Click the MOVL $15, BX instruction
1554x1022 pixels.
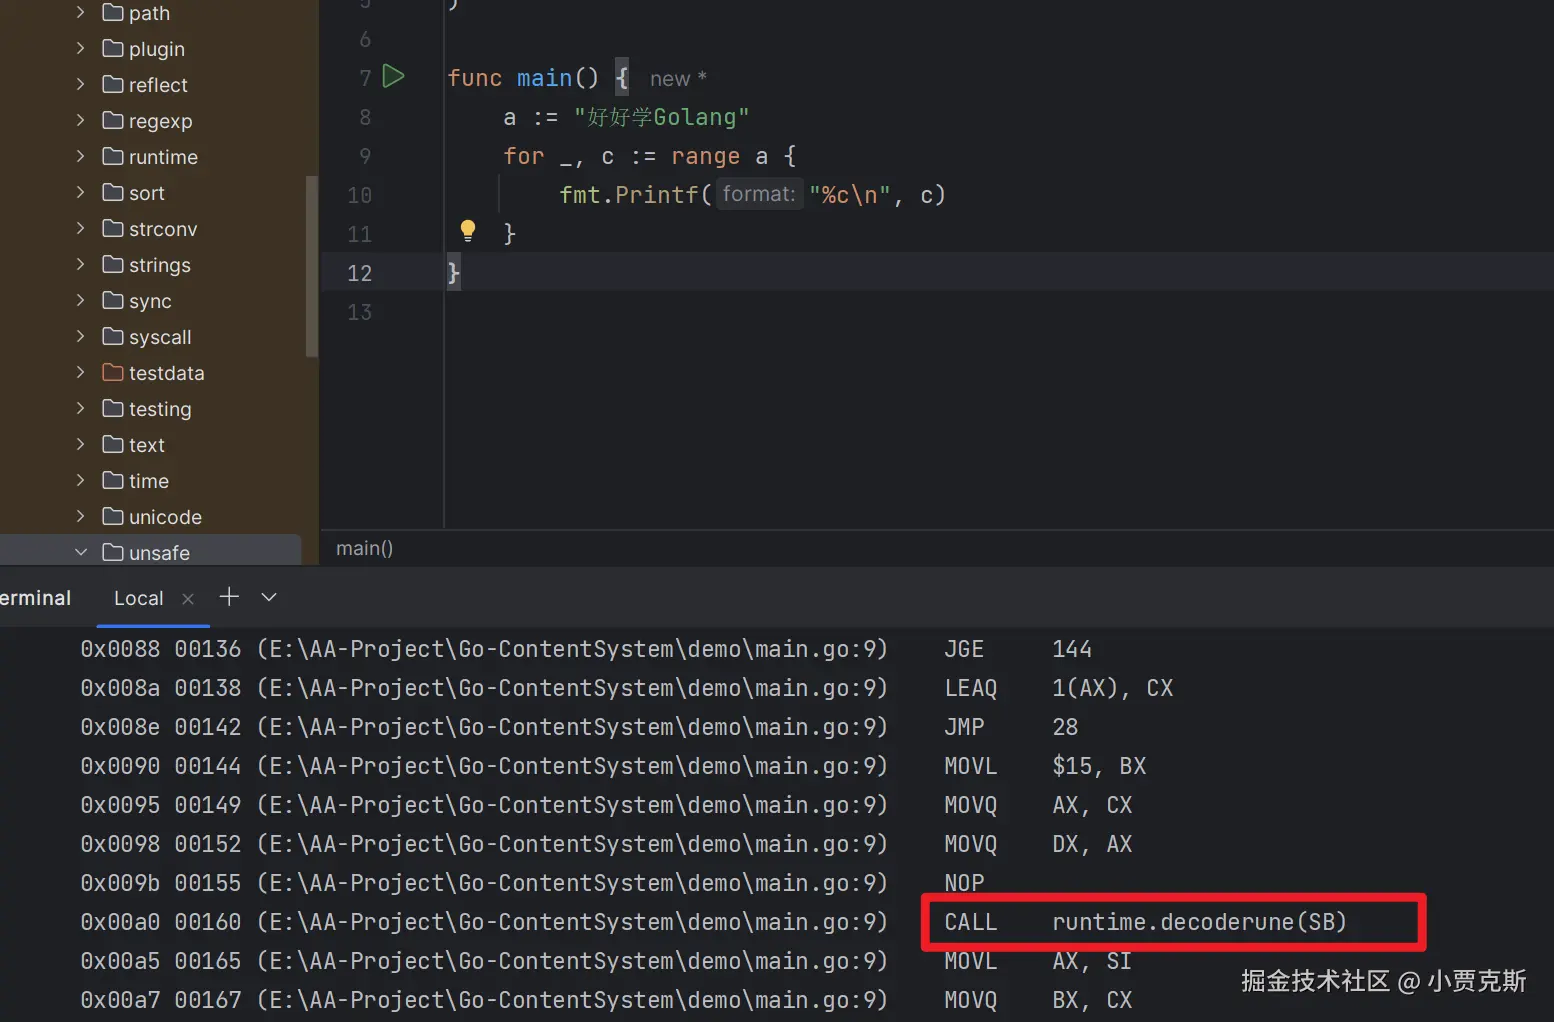[x=1045, y=766]
